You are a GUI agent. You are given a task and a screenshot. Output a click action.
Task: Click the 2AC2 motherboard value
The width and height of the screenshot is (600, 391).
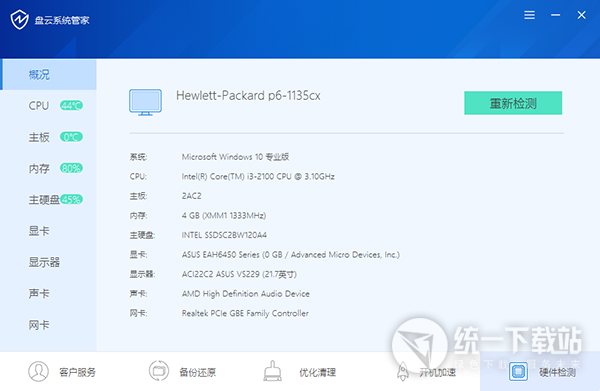point(191,196)
